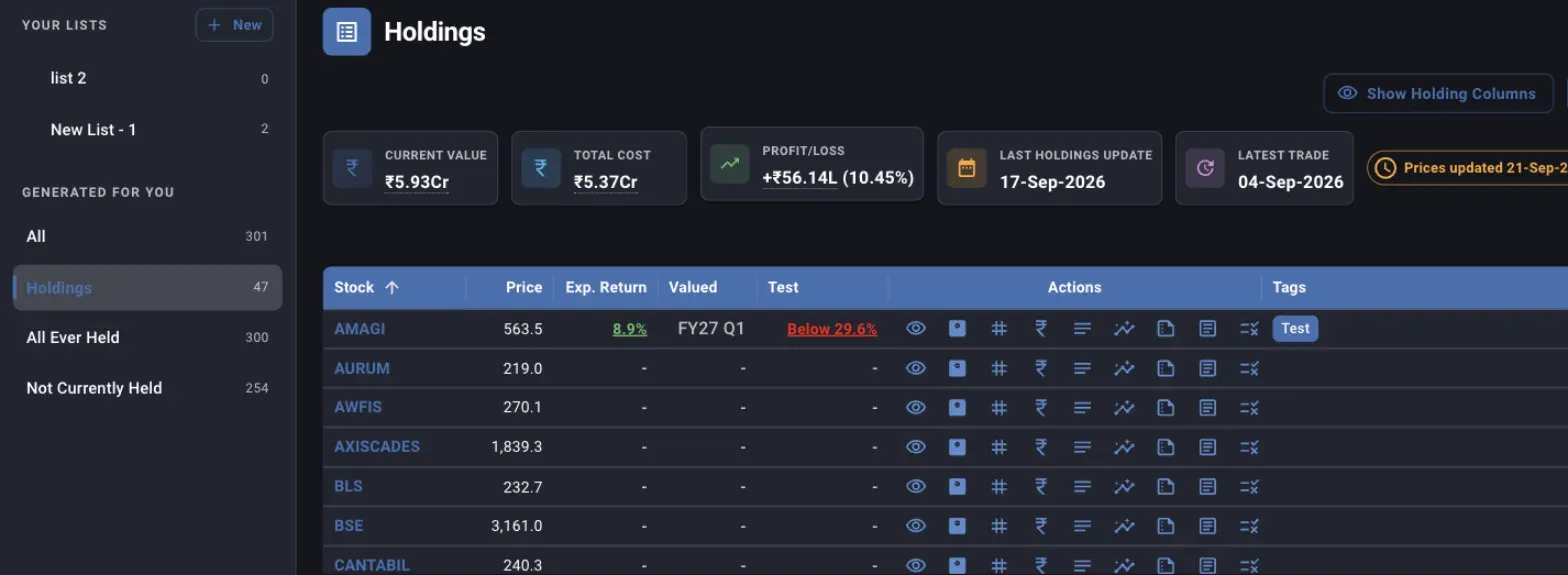Open the AMAGI stock link

(x=359, y=328)
